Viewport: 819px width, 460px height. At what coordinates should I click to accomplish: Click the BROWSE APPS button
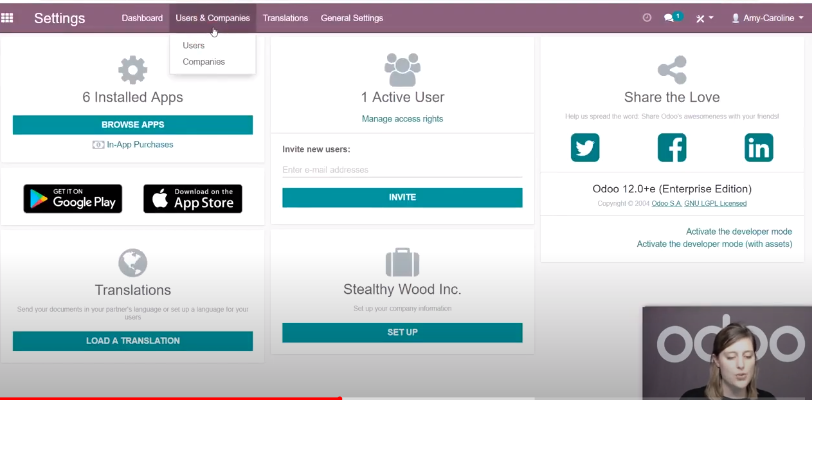click(x=133, y=125)
